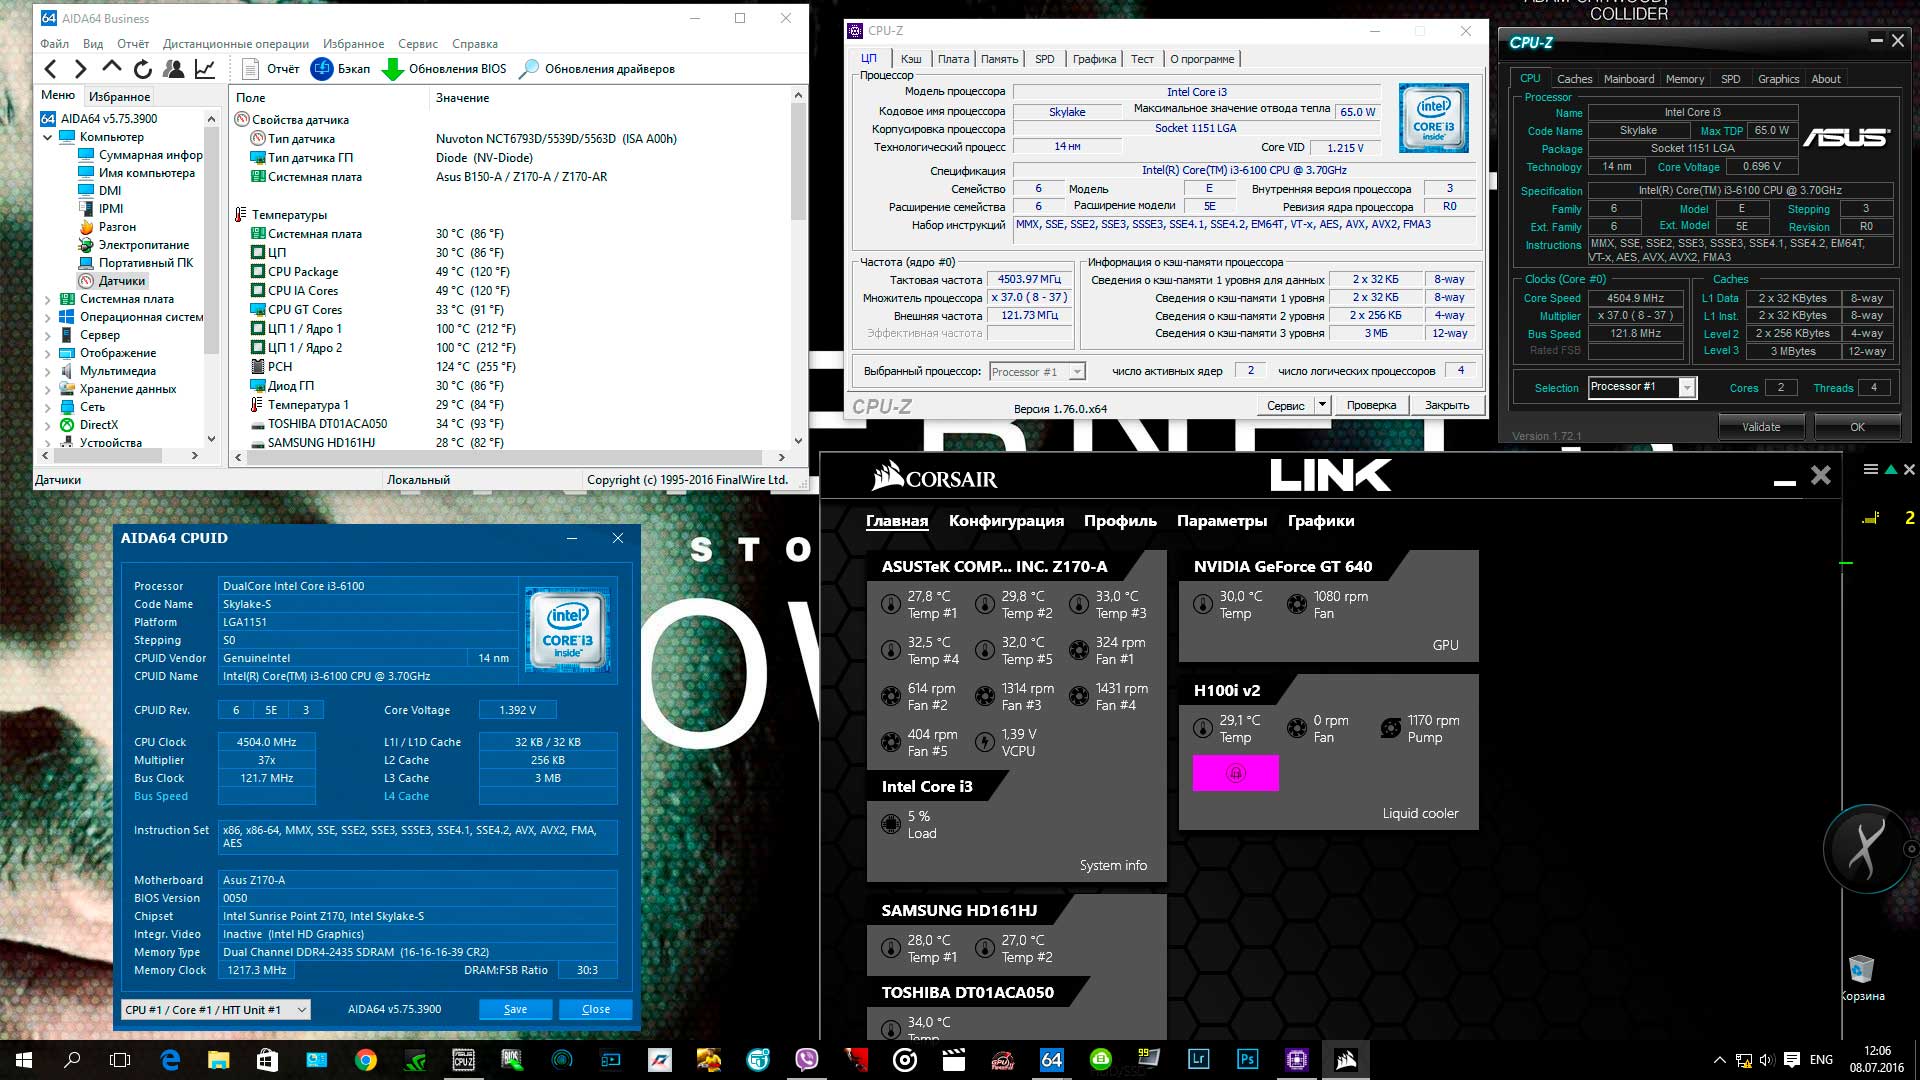
Task: Click the remote users icon in AIDA64 toolbar
Action: coord(173,69)
